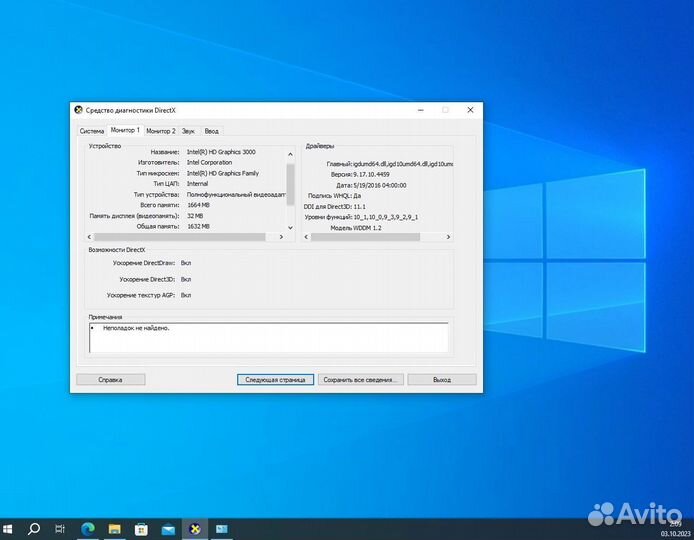Open the Windows Start menu

coord(8,529)
